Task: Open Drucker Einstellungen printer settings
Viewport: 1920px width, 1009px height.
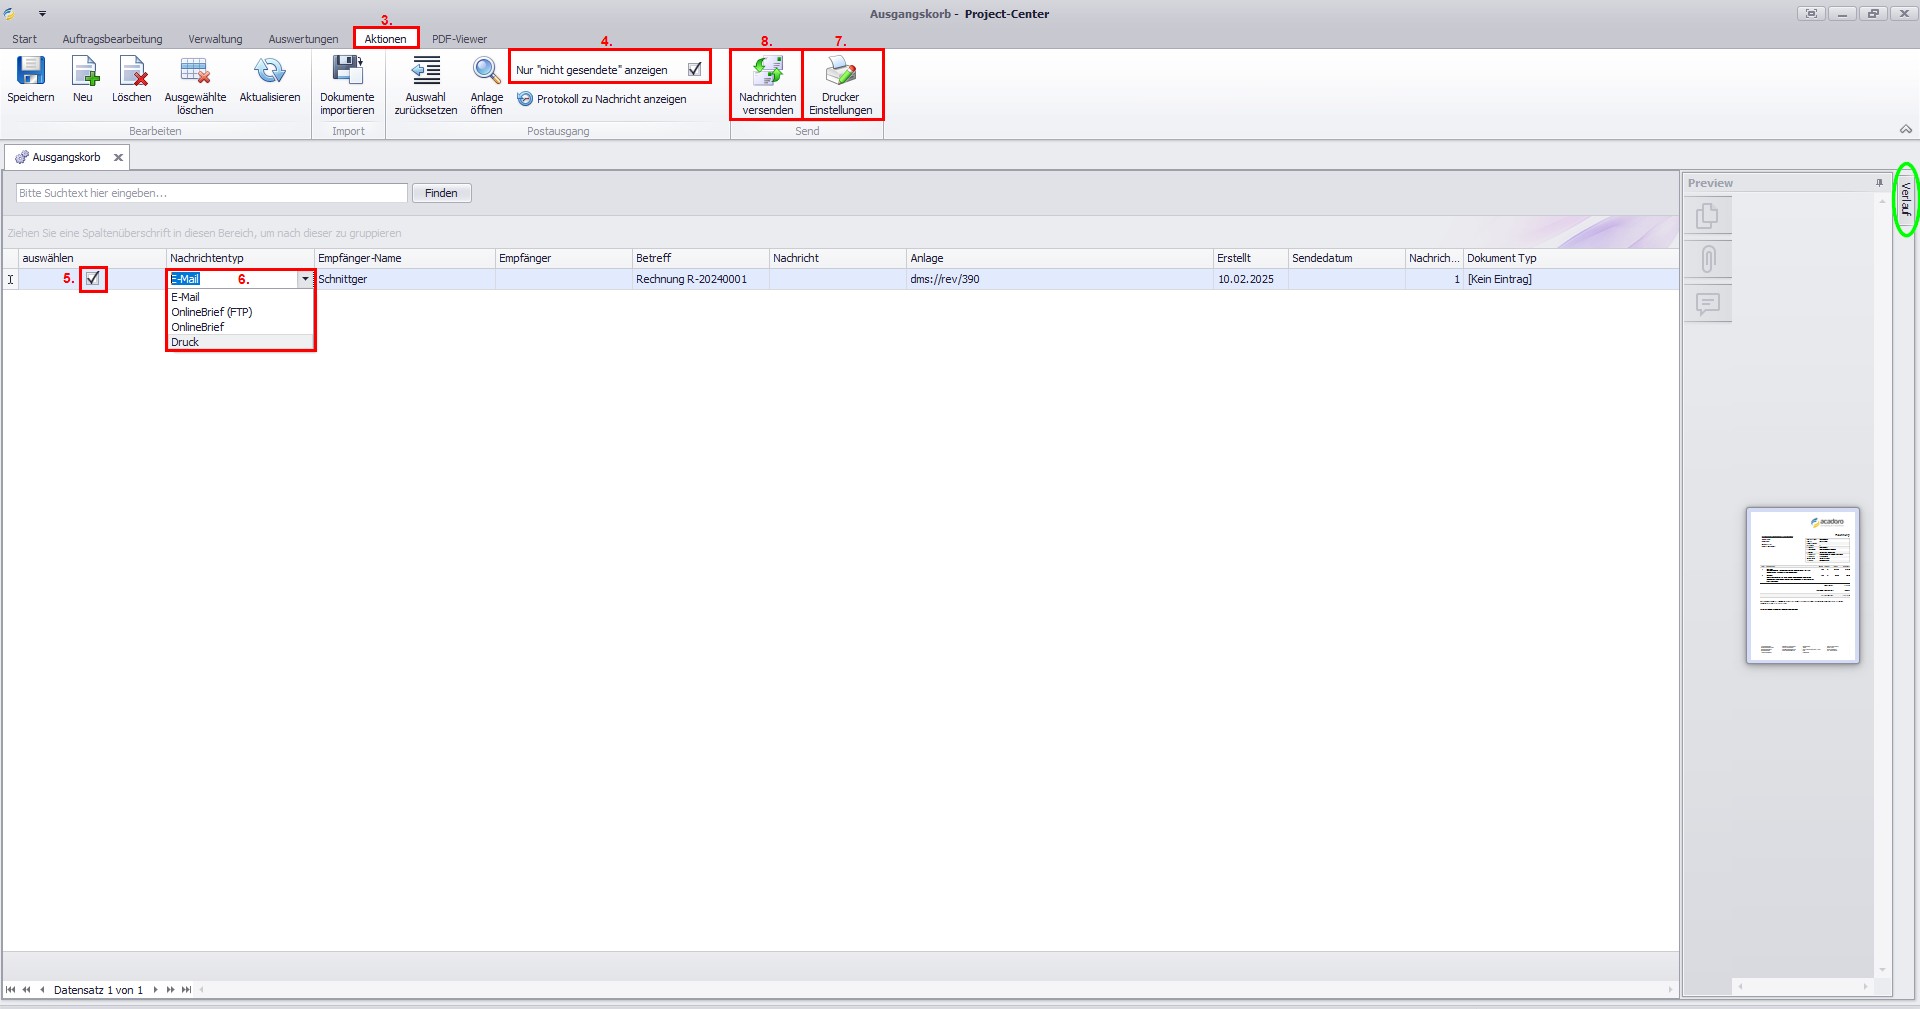Action: (x=840, y=72)
